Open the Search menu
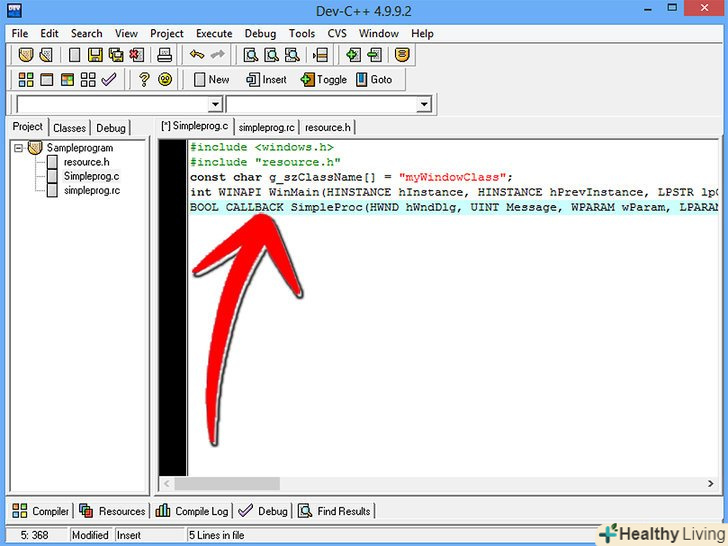This screenshot has width=728, height=546. click(86, 33)
